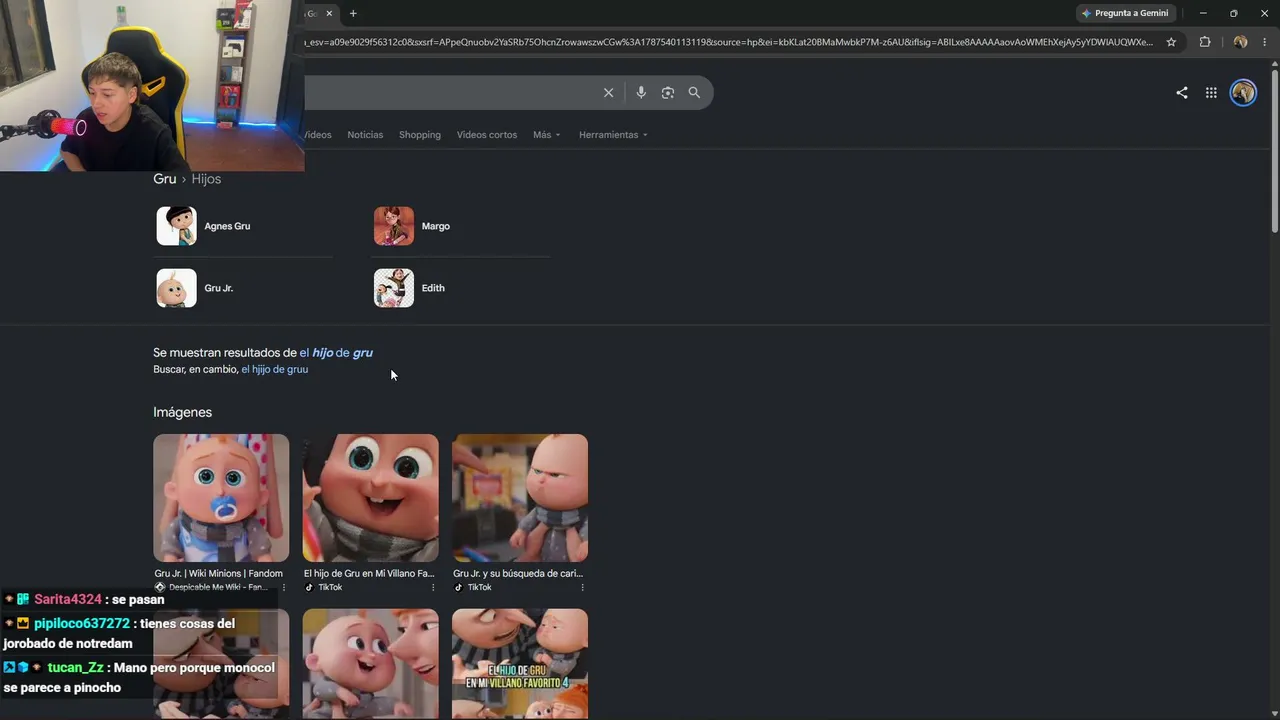Submit search with the magnifier icon
The image size is (1280, 720).
point(694,92)
